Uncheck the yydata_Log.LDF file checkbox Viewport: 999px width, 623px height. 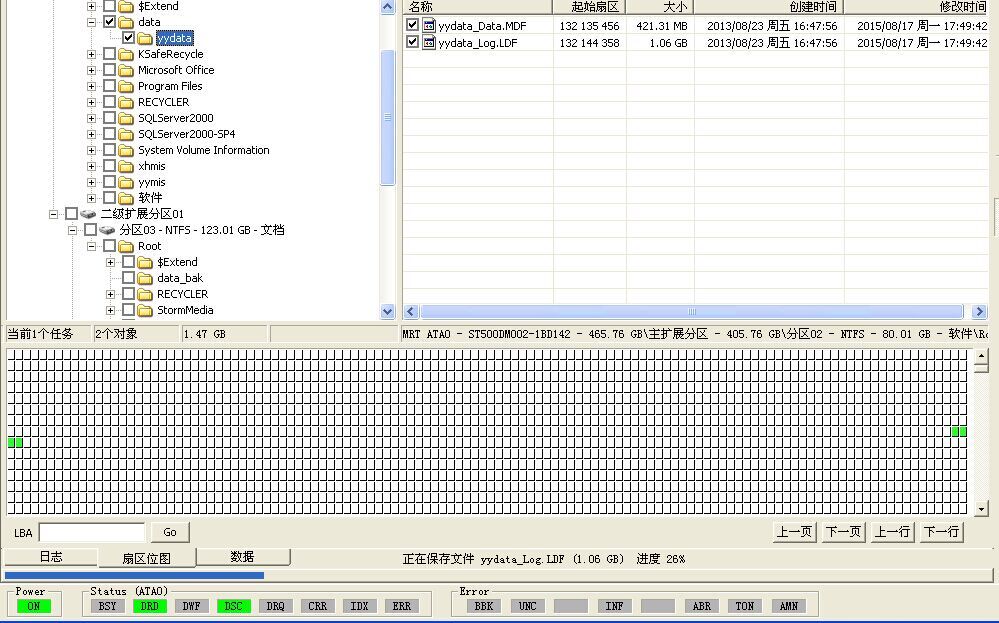(x=412, y=42)
